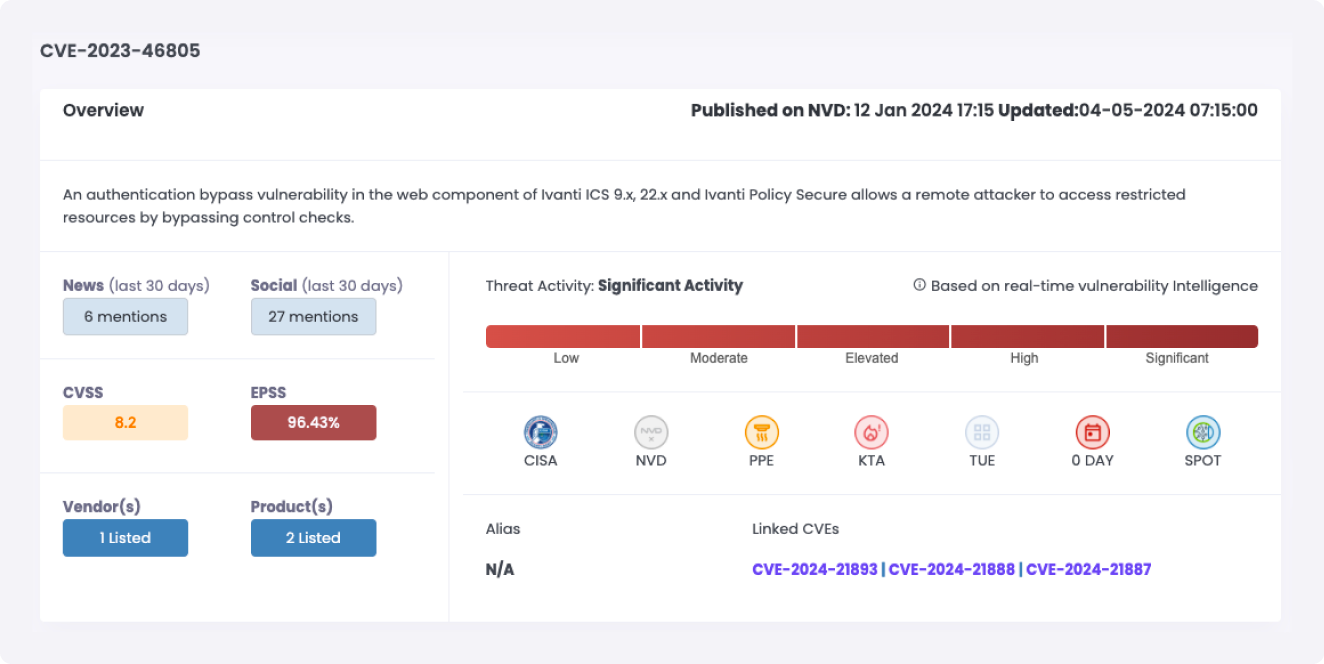Select the CVE-2023-46805 page title
Screen dimensions: 1324x664
point(119,50)
